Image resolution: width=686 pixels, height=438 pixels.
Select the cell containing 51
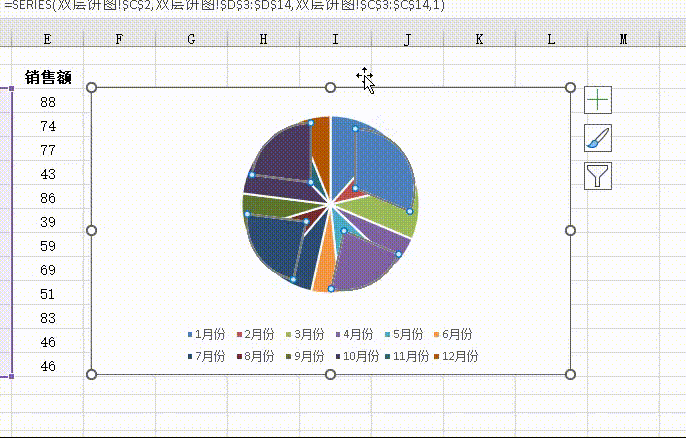click(x=48, y=294)
